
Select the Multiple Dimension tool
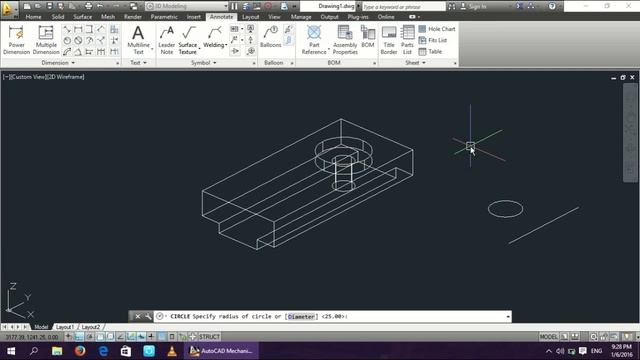tap(46, 40)
